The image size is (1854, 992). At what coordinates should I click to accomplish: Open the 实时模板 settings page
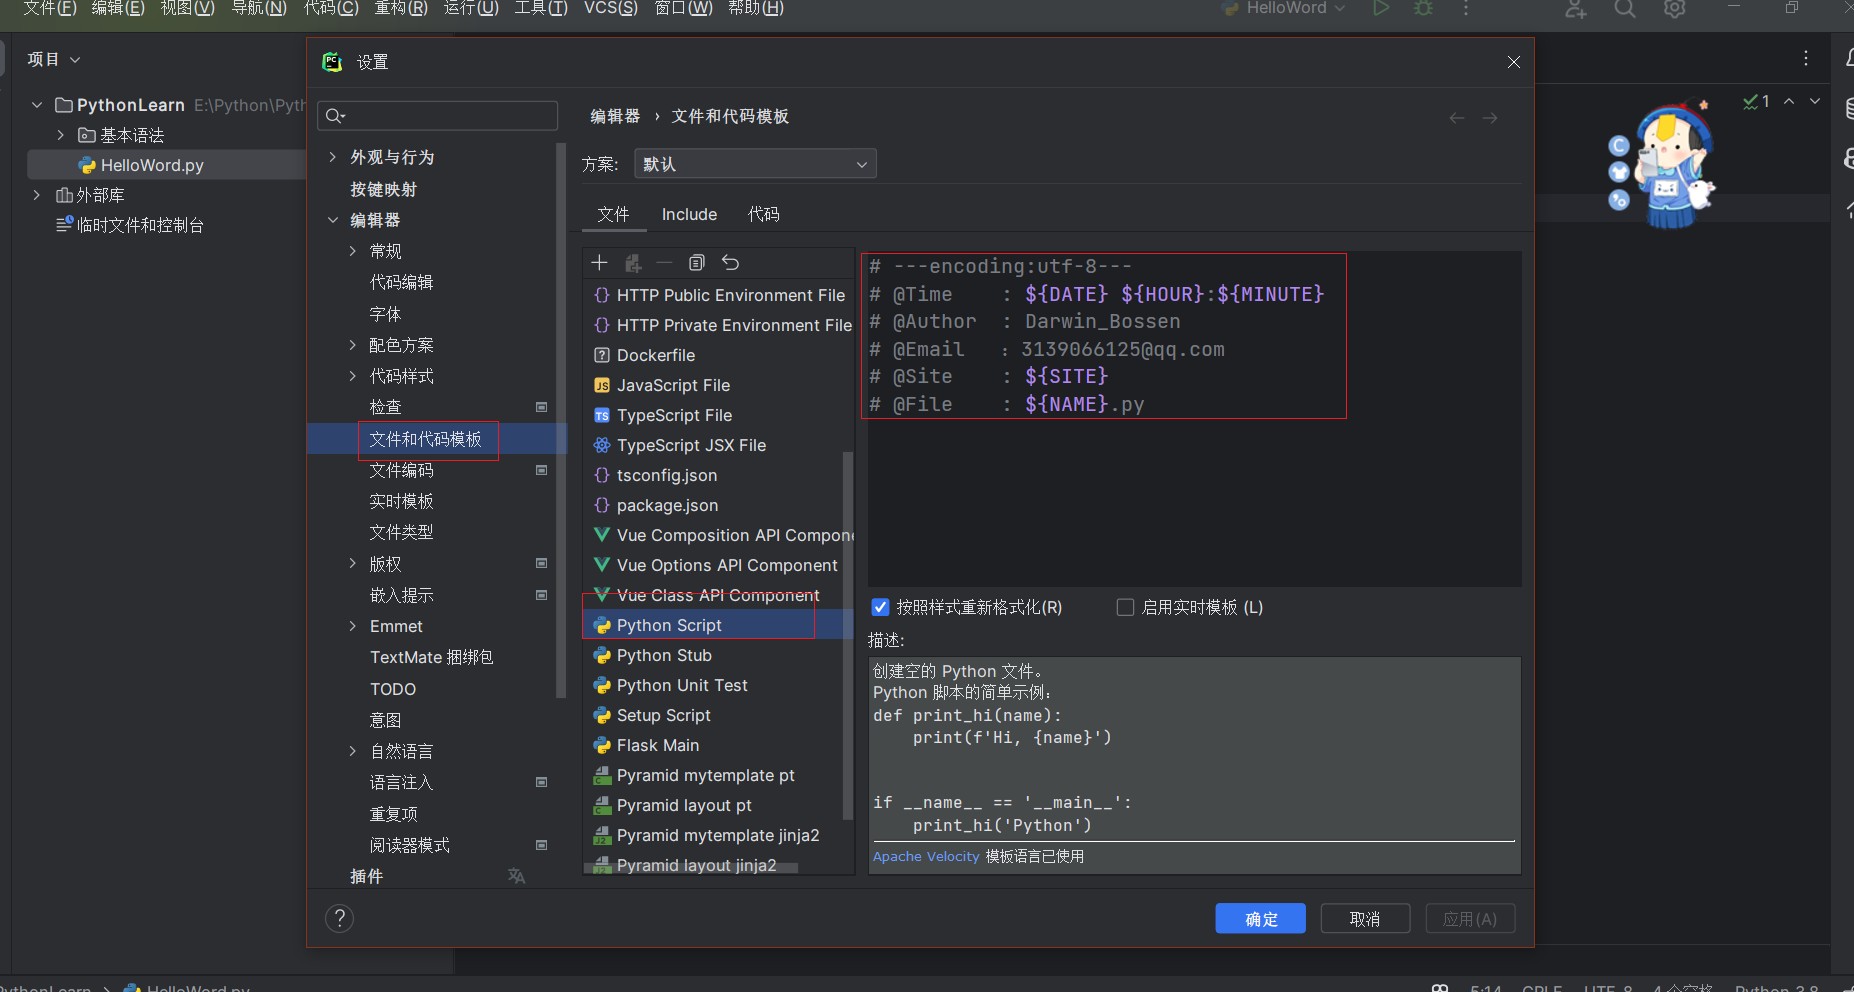click(x=401, y=501)
